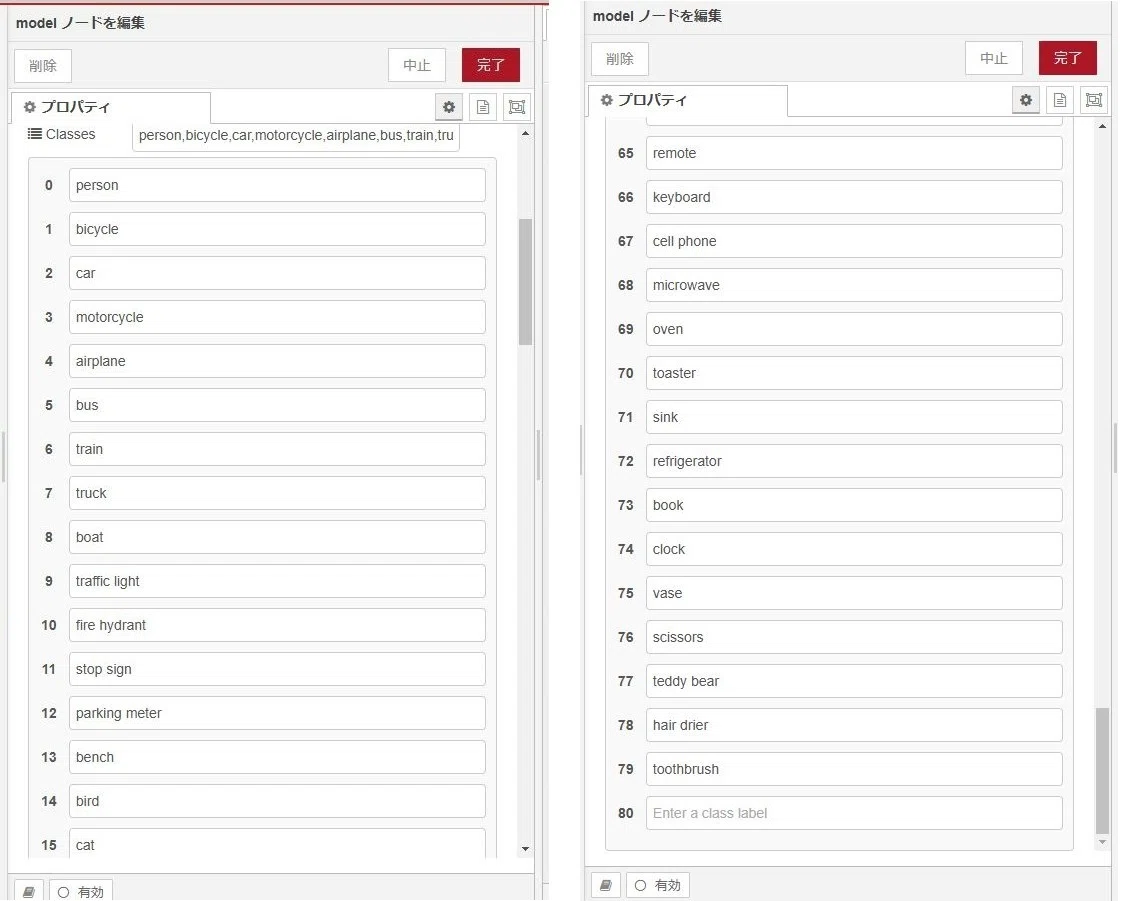Screen dimensions: 1124x901
Task: Click the empty class label field 80
Action: tap(854, 813)
